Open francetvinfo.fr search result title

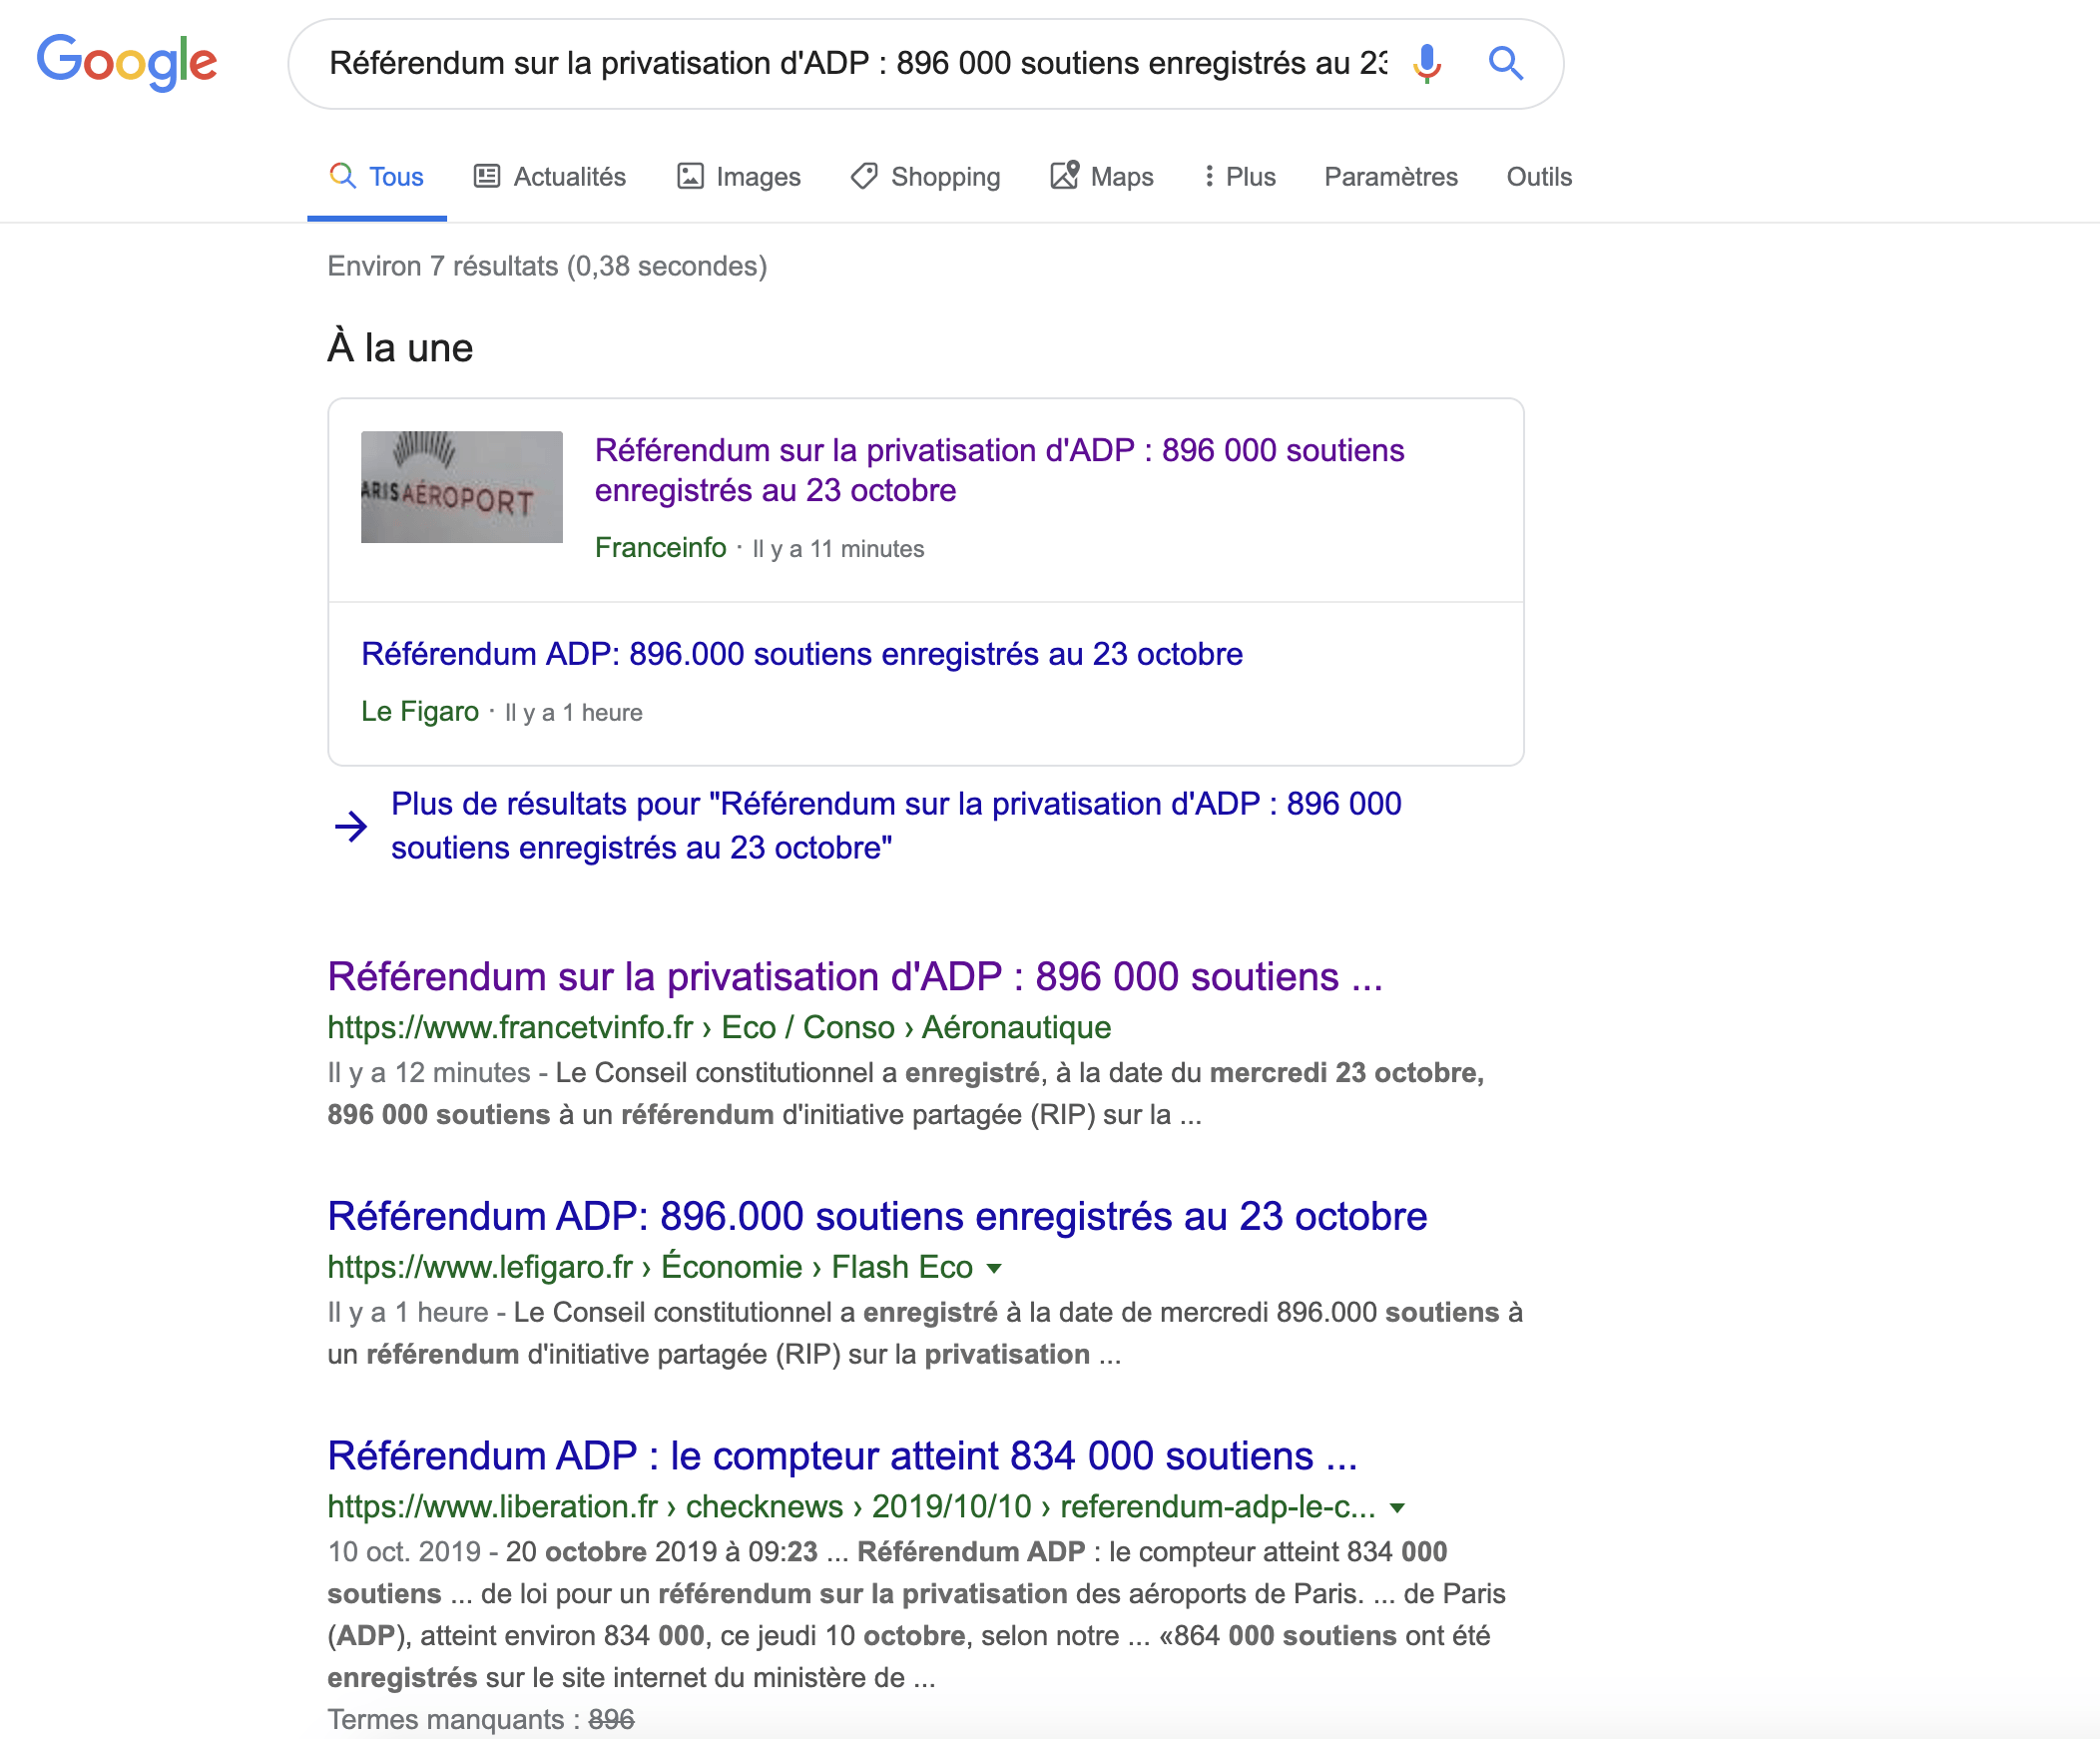coord(855,977)
